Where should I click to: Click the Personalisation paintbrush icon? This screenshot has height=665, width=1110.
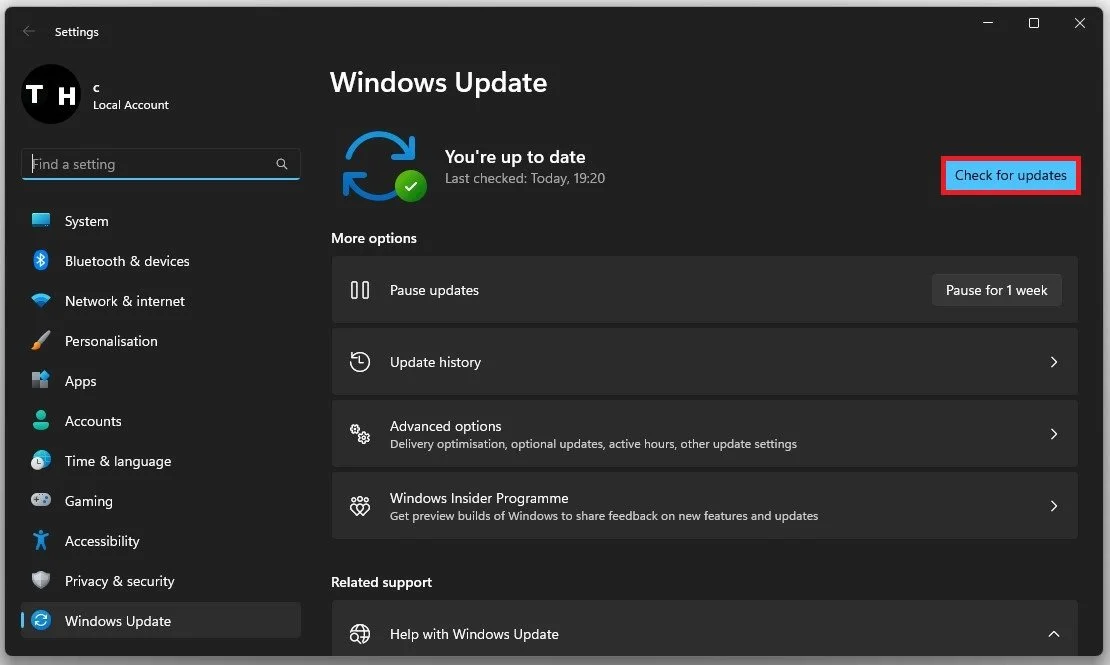41,341
